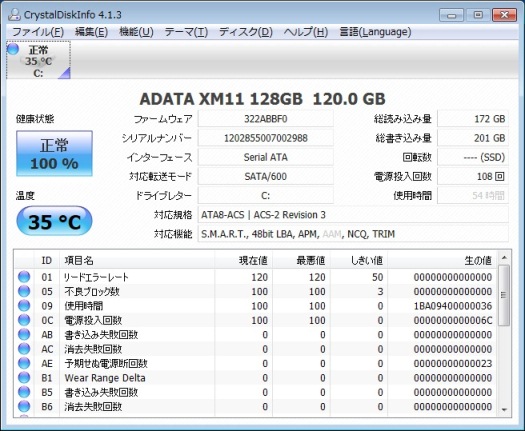The image size is (525, 431).
Task: Click the SMART list scrollbar thumb
Action: pos(504,295)
